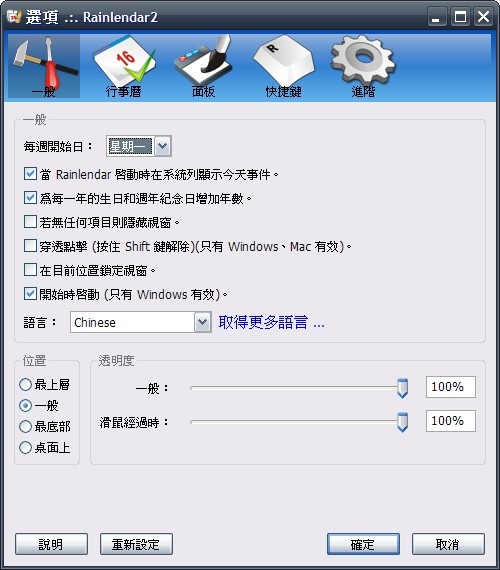The image size is (500, 570).
Task: Toggle 穿透點擊 click-through checkbox
Action: point(30,246)
